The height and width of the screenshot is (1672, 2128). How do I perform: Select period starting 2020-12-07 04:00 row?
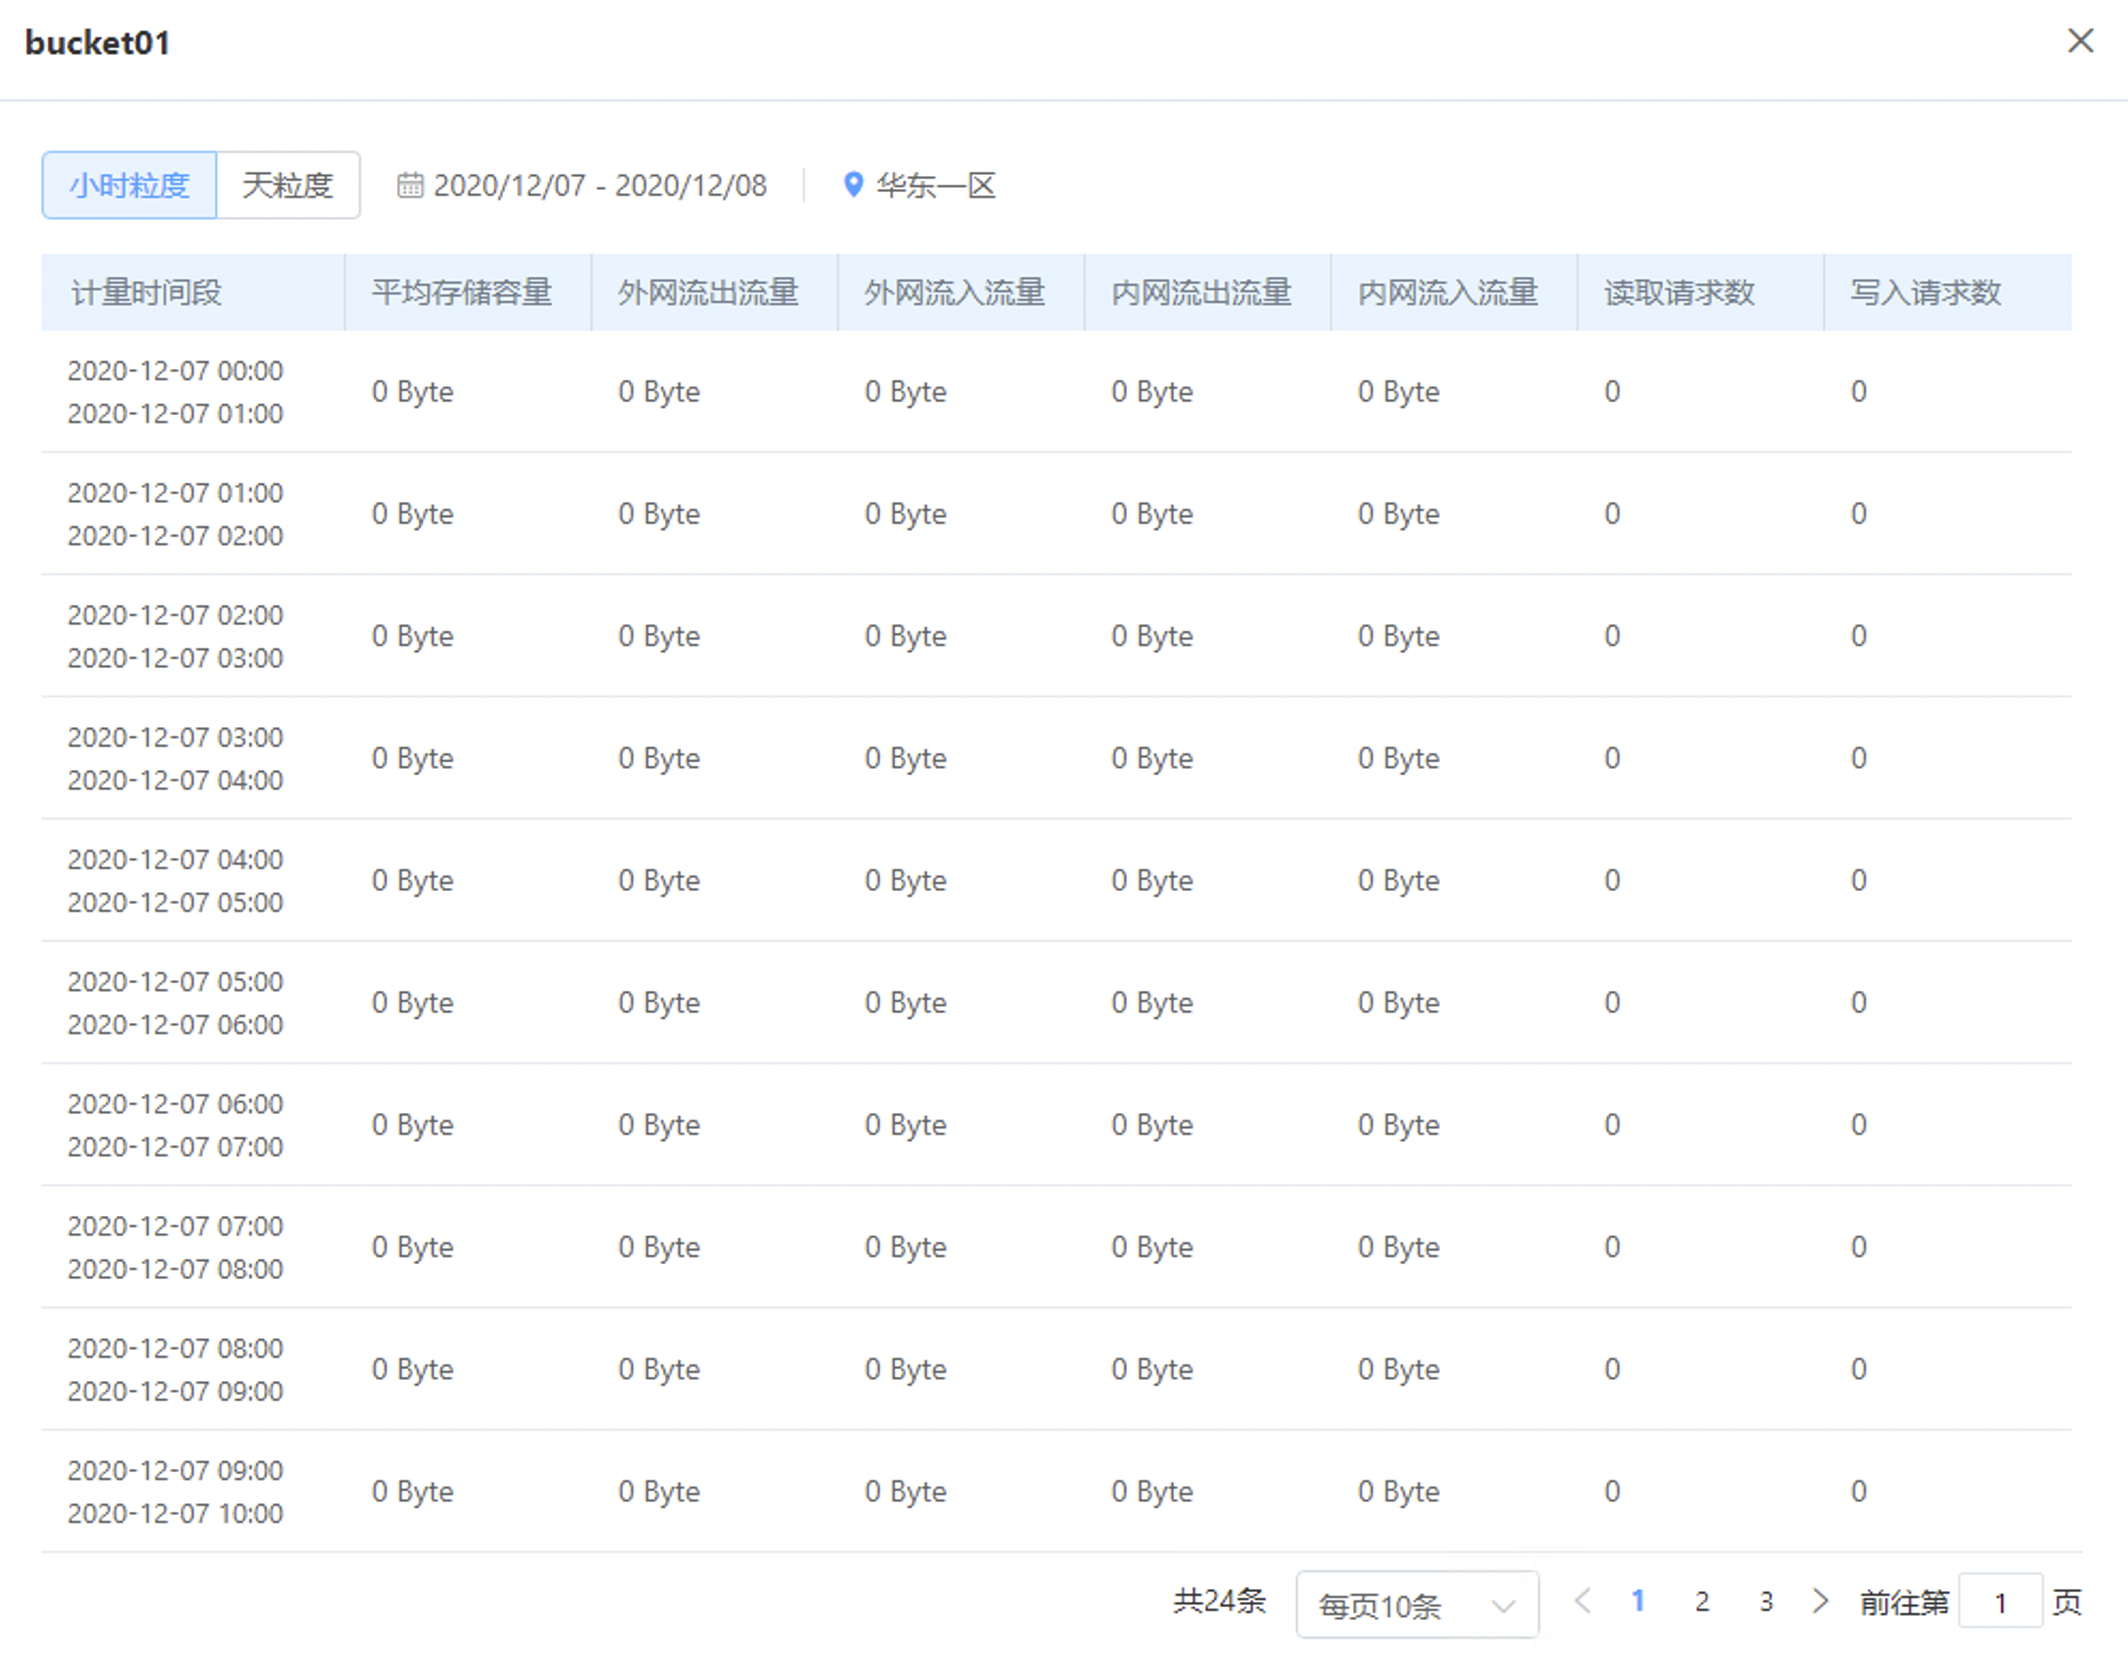[x=1056, y=880]
